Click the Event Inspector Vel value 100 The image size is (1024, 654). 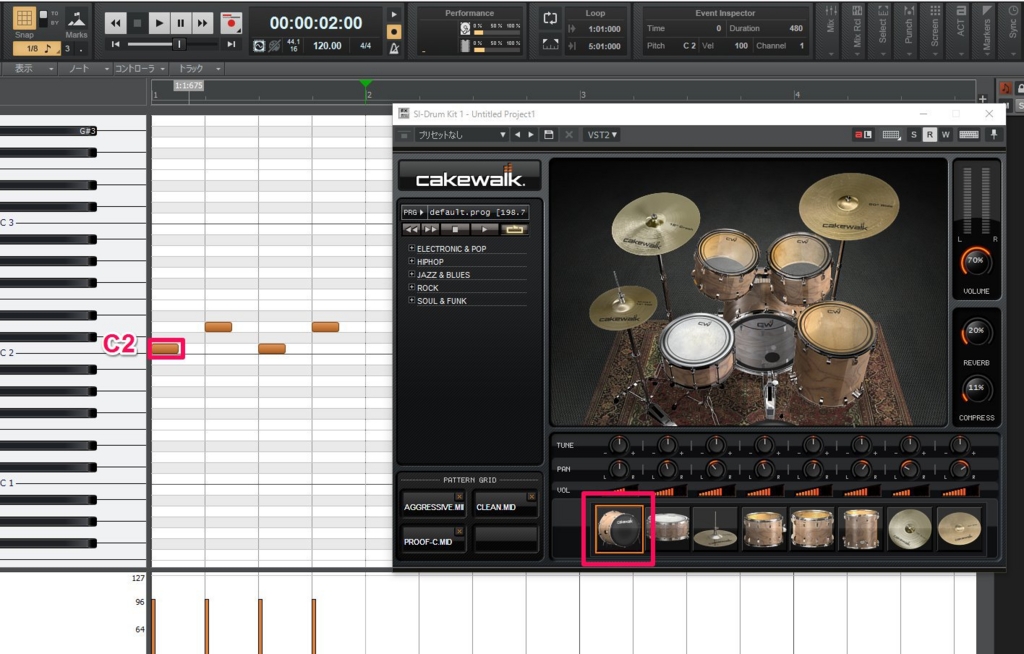coord(741,46)
